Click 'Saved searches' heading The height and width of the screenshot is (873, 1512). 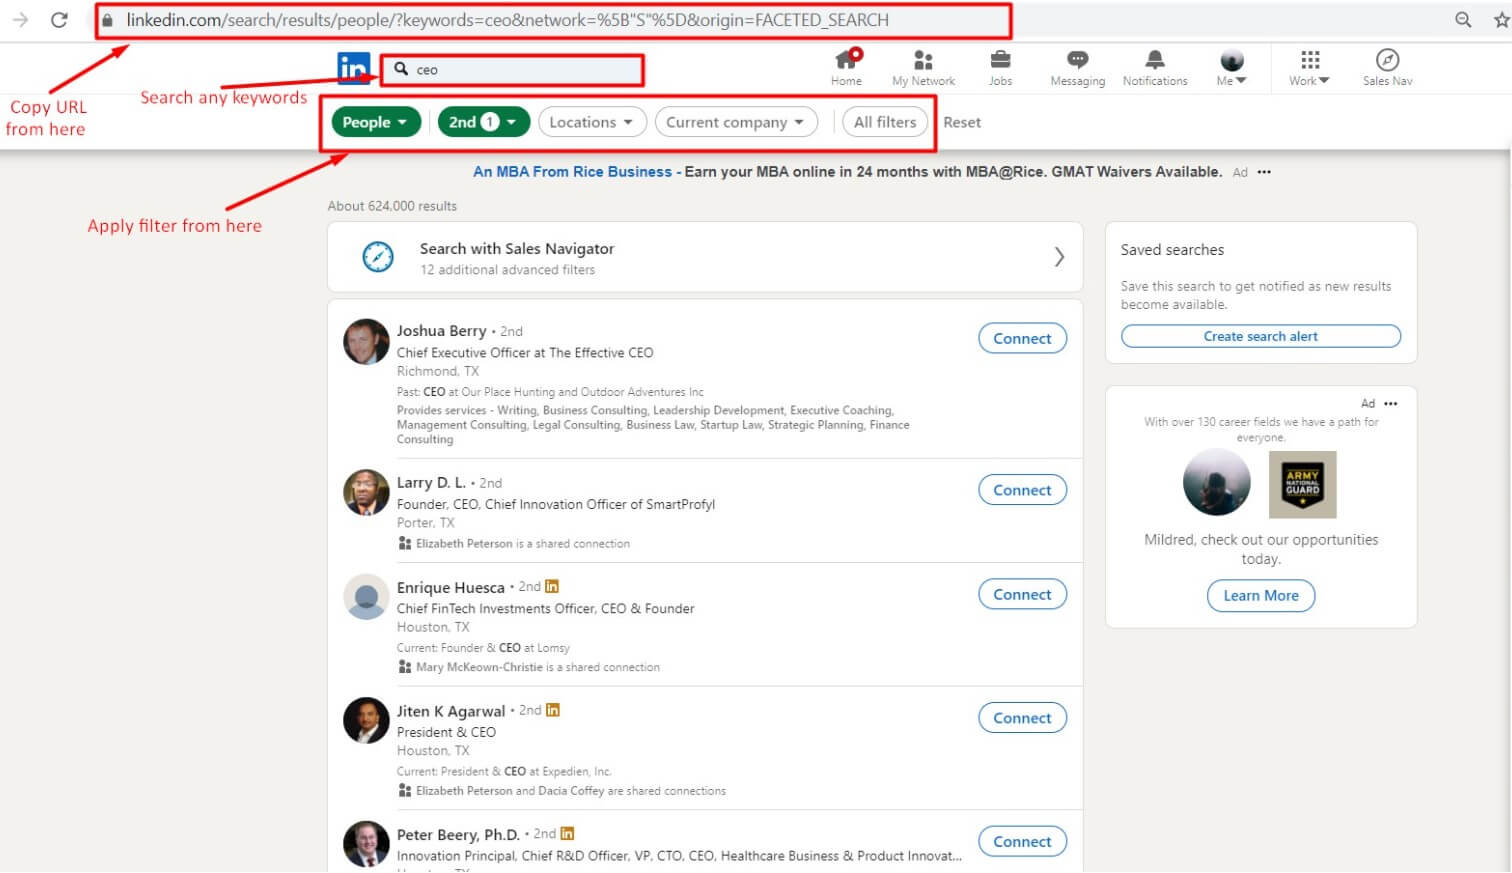click(1172, 250)
